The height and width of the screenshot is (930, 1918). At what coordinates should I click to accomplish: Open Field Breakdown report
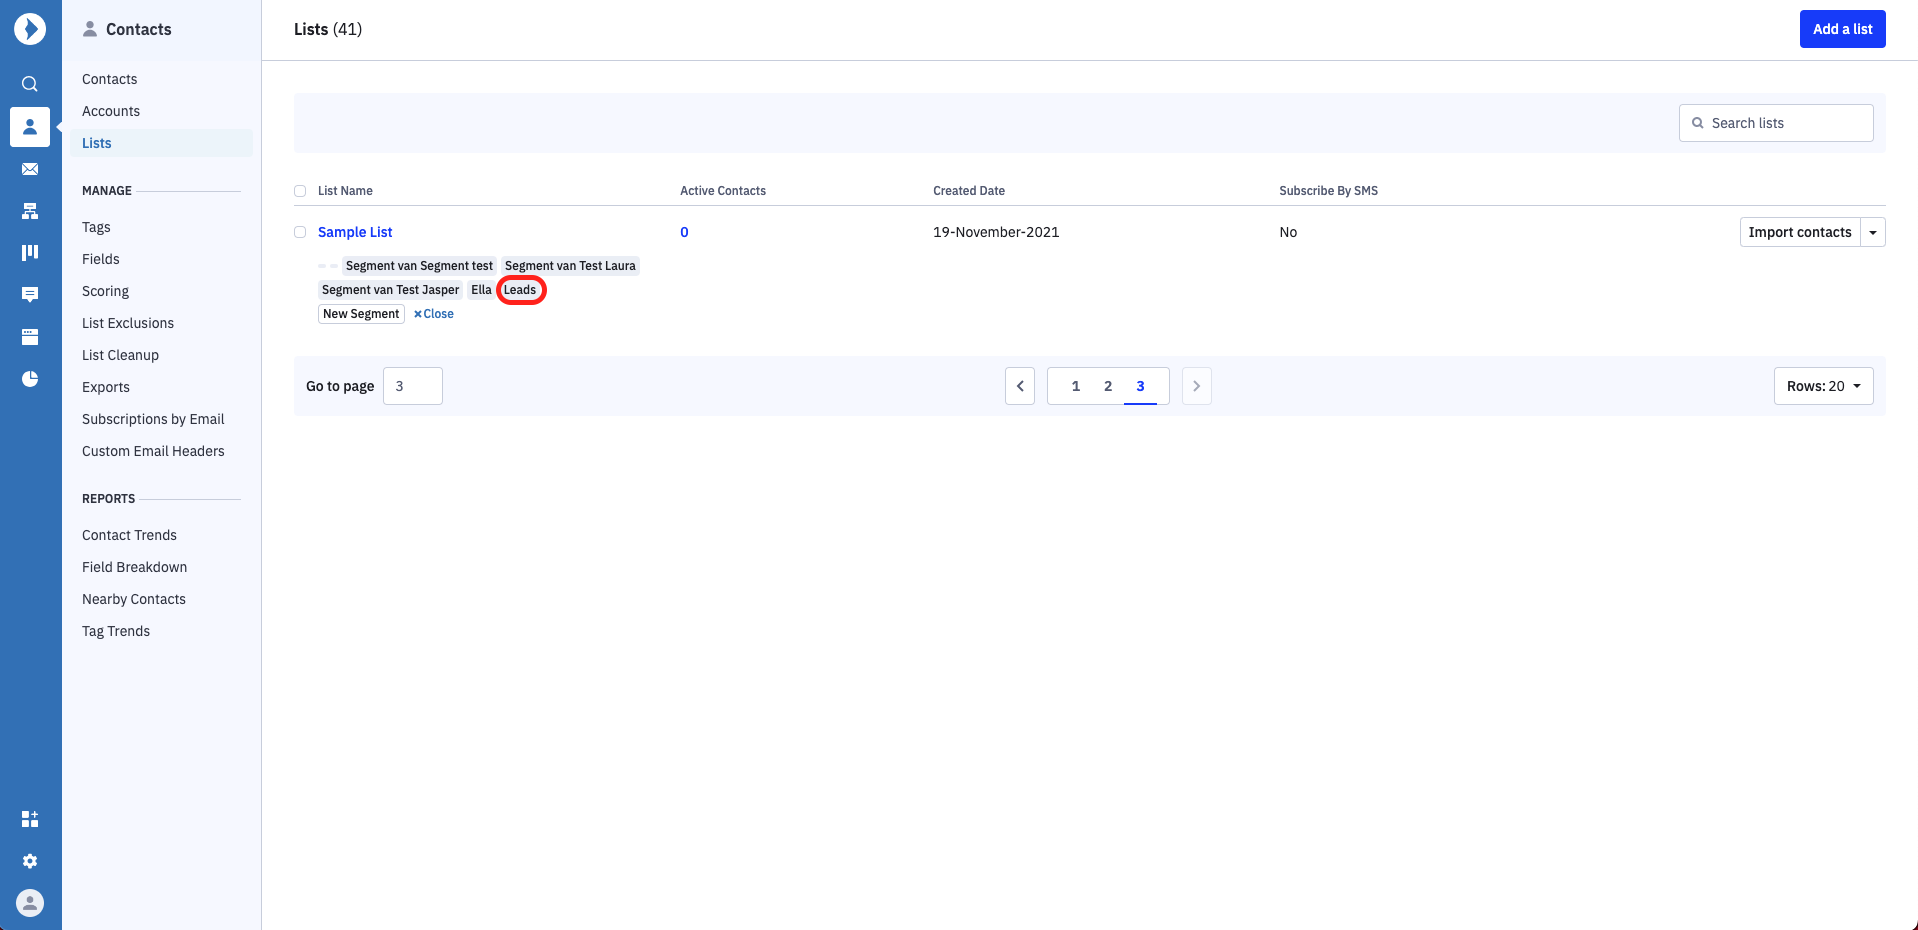tap(135, 567)
